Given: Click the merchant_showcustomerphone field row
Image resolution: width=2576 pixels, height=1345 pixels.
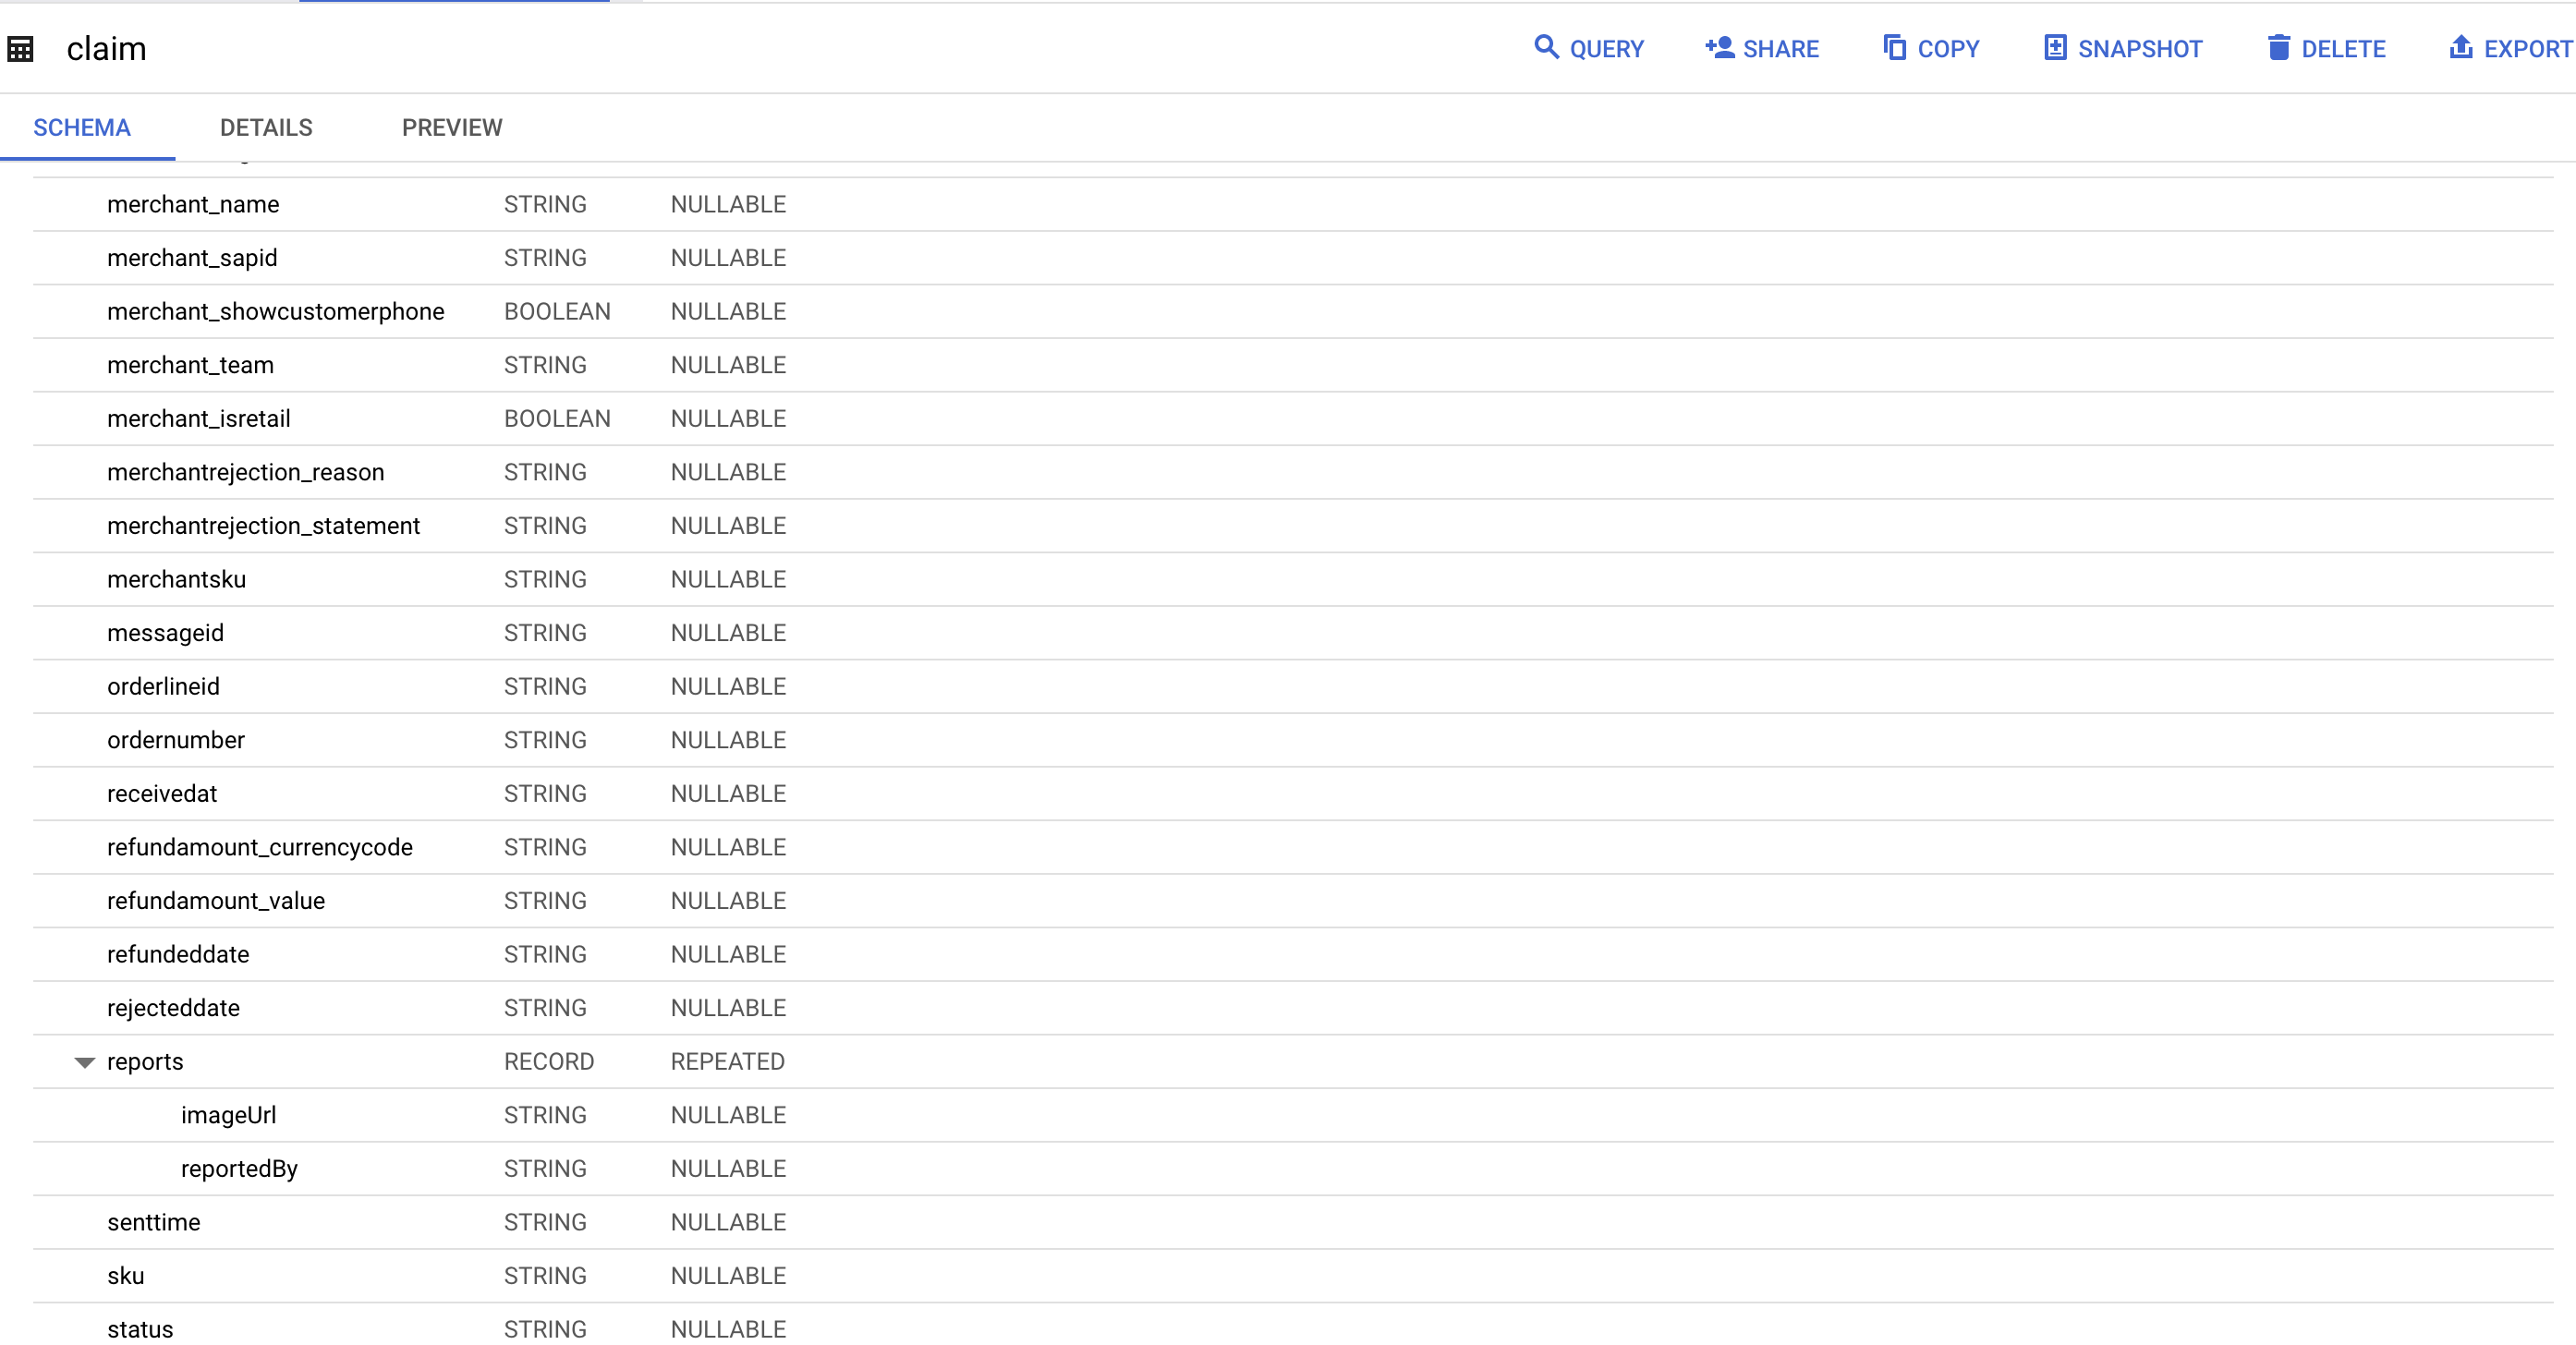Looking at the screenshot, I should (x=275, y=312).
